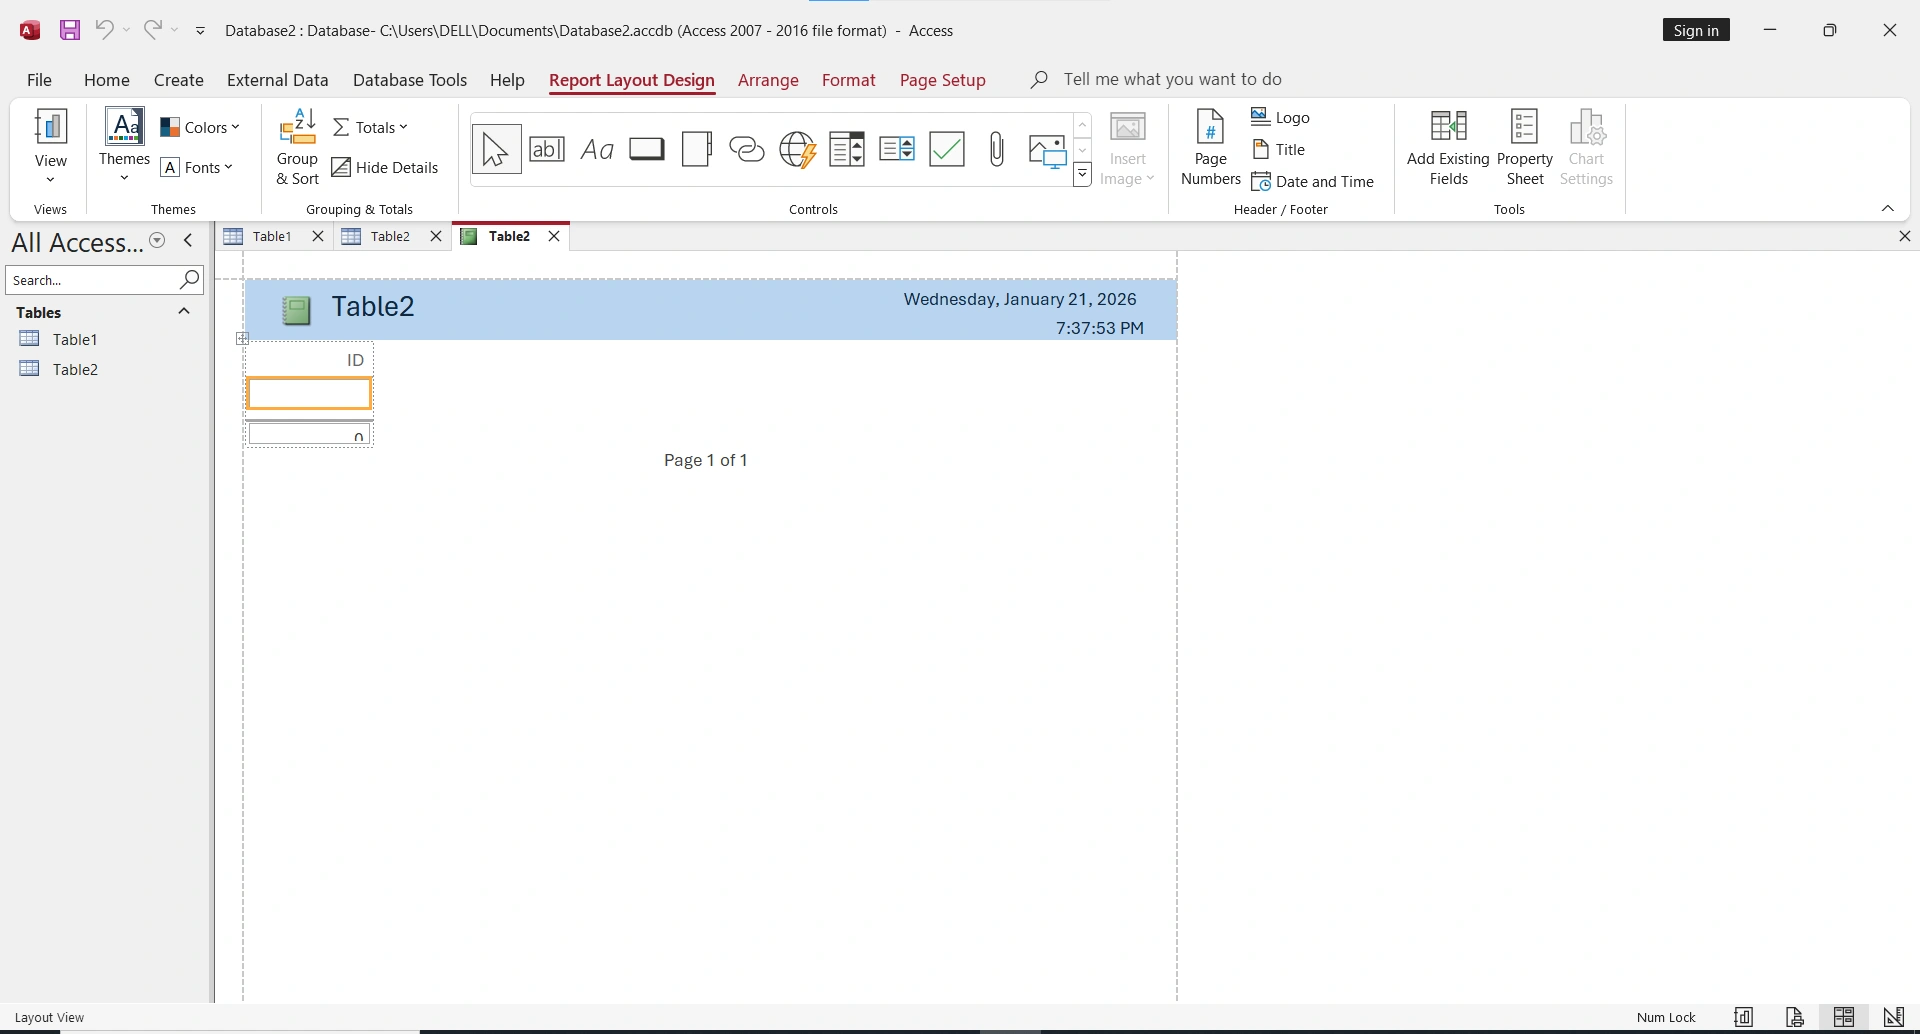Insert an Attachment control
Image resolution: width=1920 pixels, height=1034 pixels.
(x=997, y=148)
